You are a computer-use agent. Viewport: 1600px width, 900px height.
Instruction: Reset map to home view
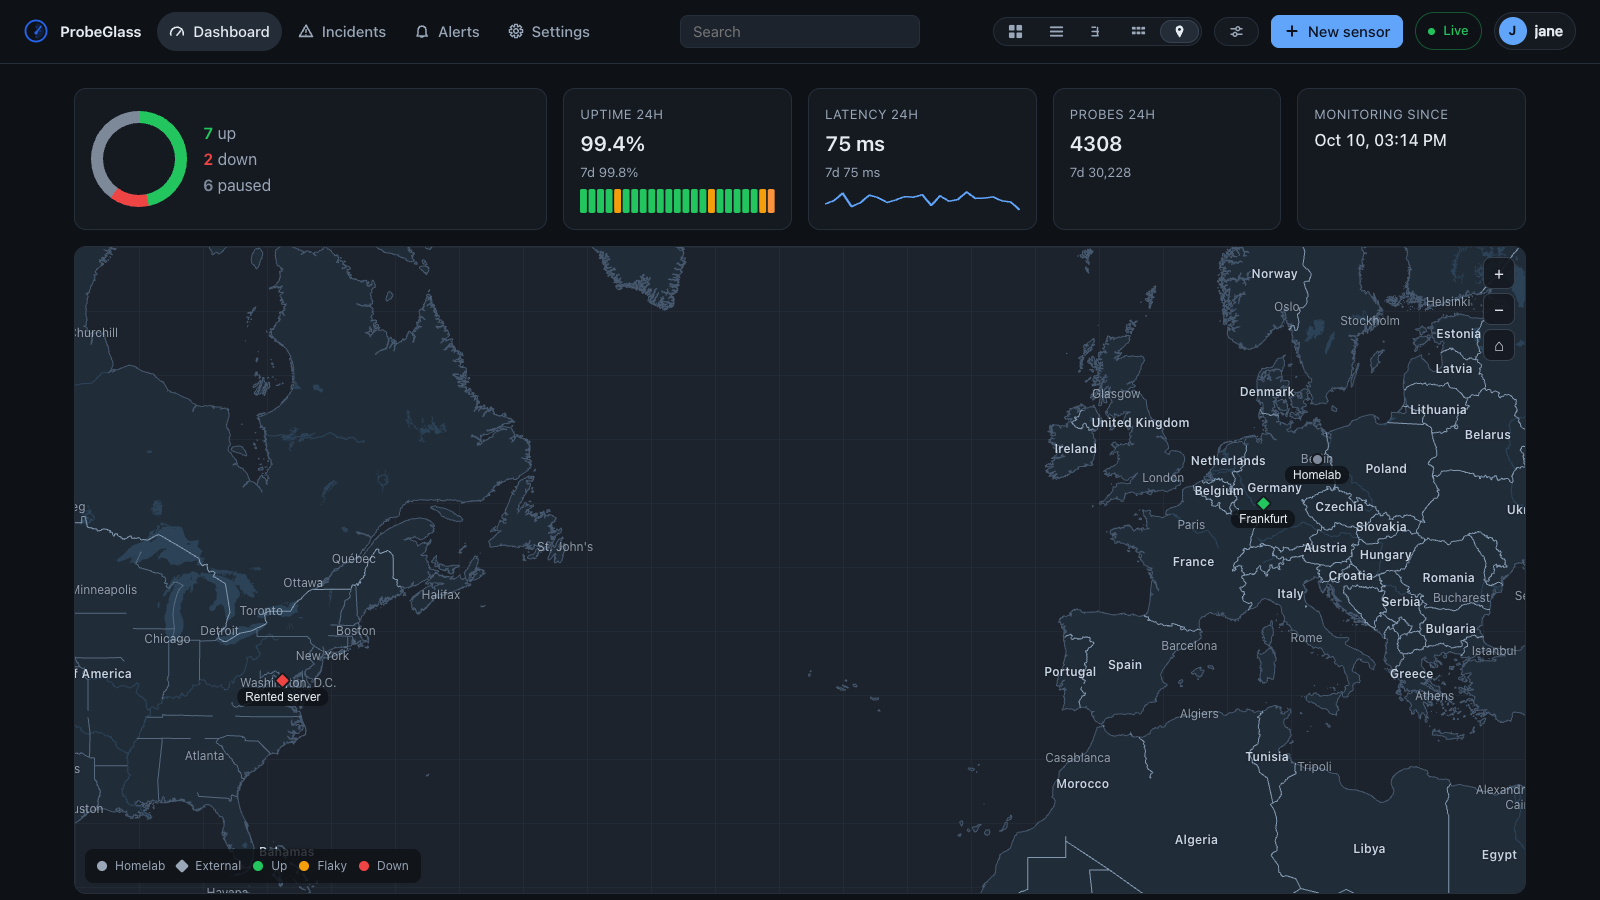(1498, 346)
